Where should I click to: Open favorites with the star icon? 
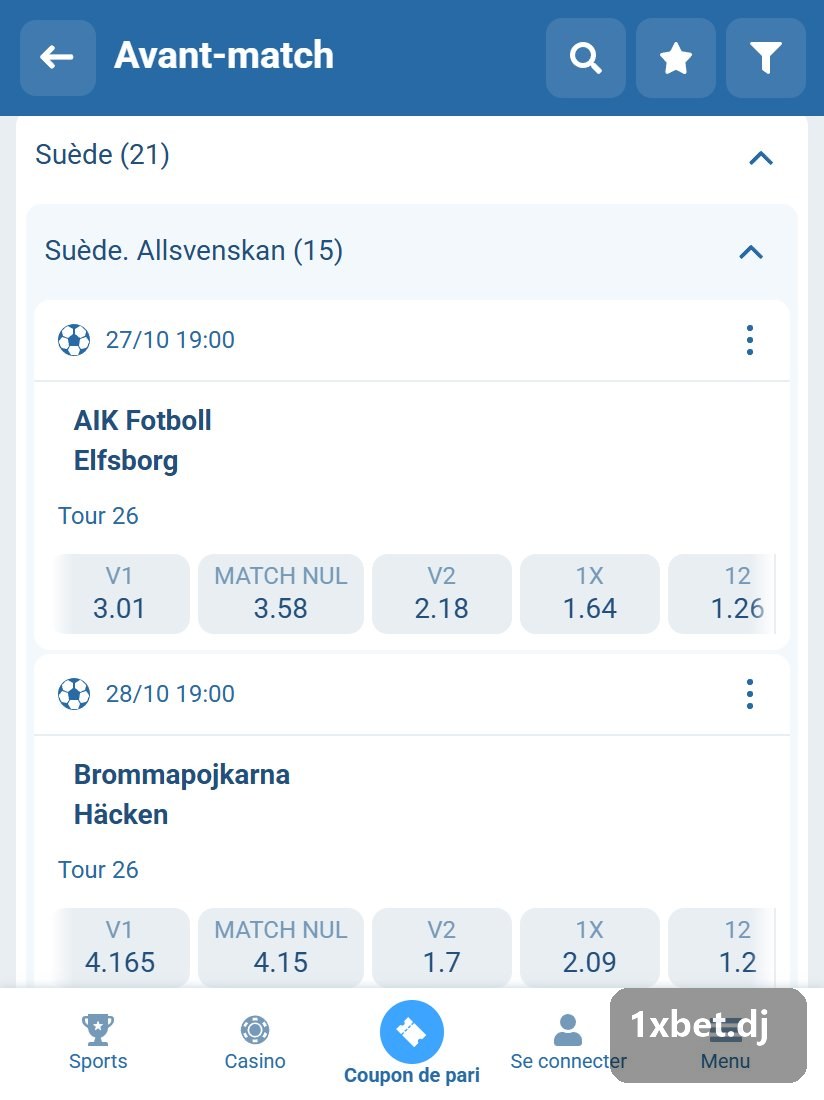click(675, 58)
